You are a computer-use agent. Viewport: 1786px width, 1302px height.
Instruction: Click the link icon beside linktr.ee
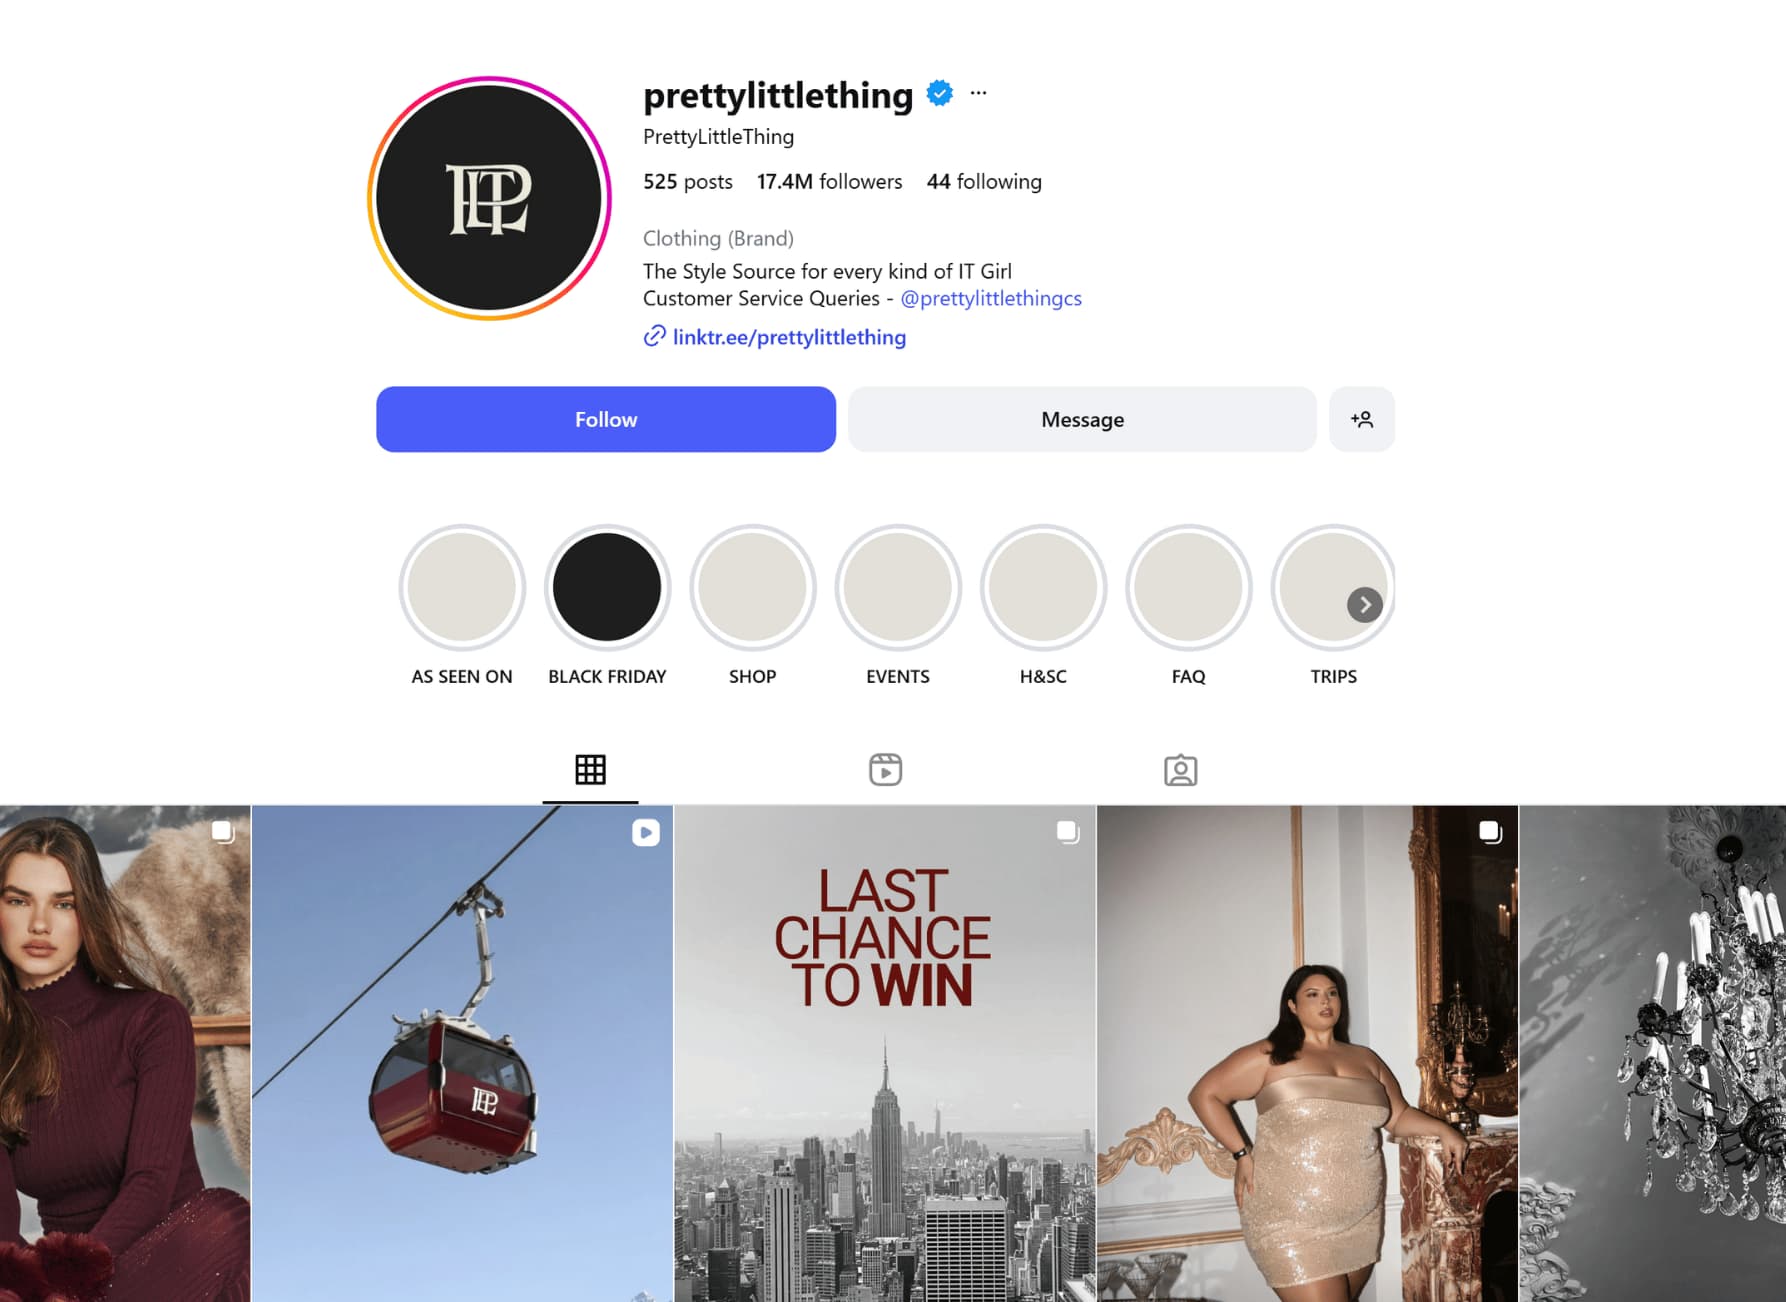coord(654,336)
